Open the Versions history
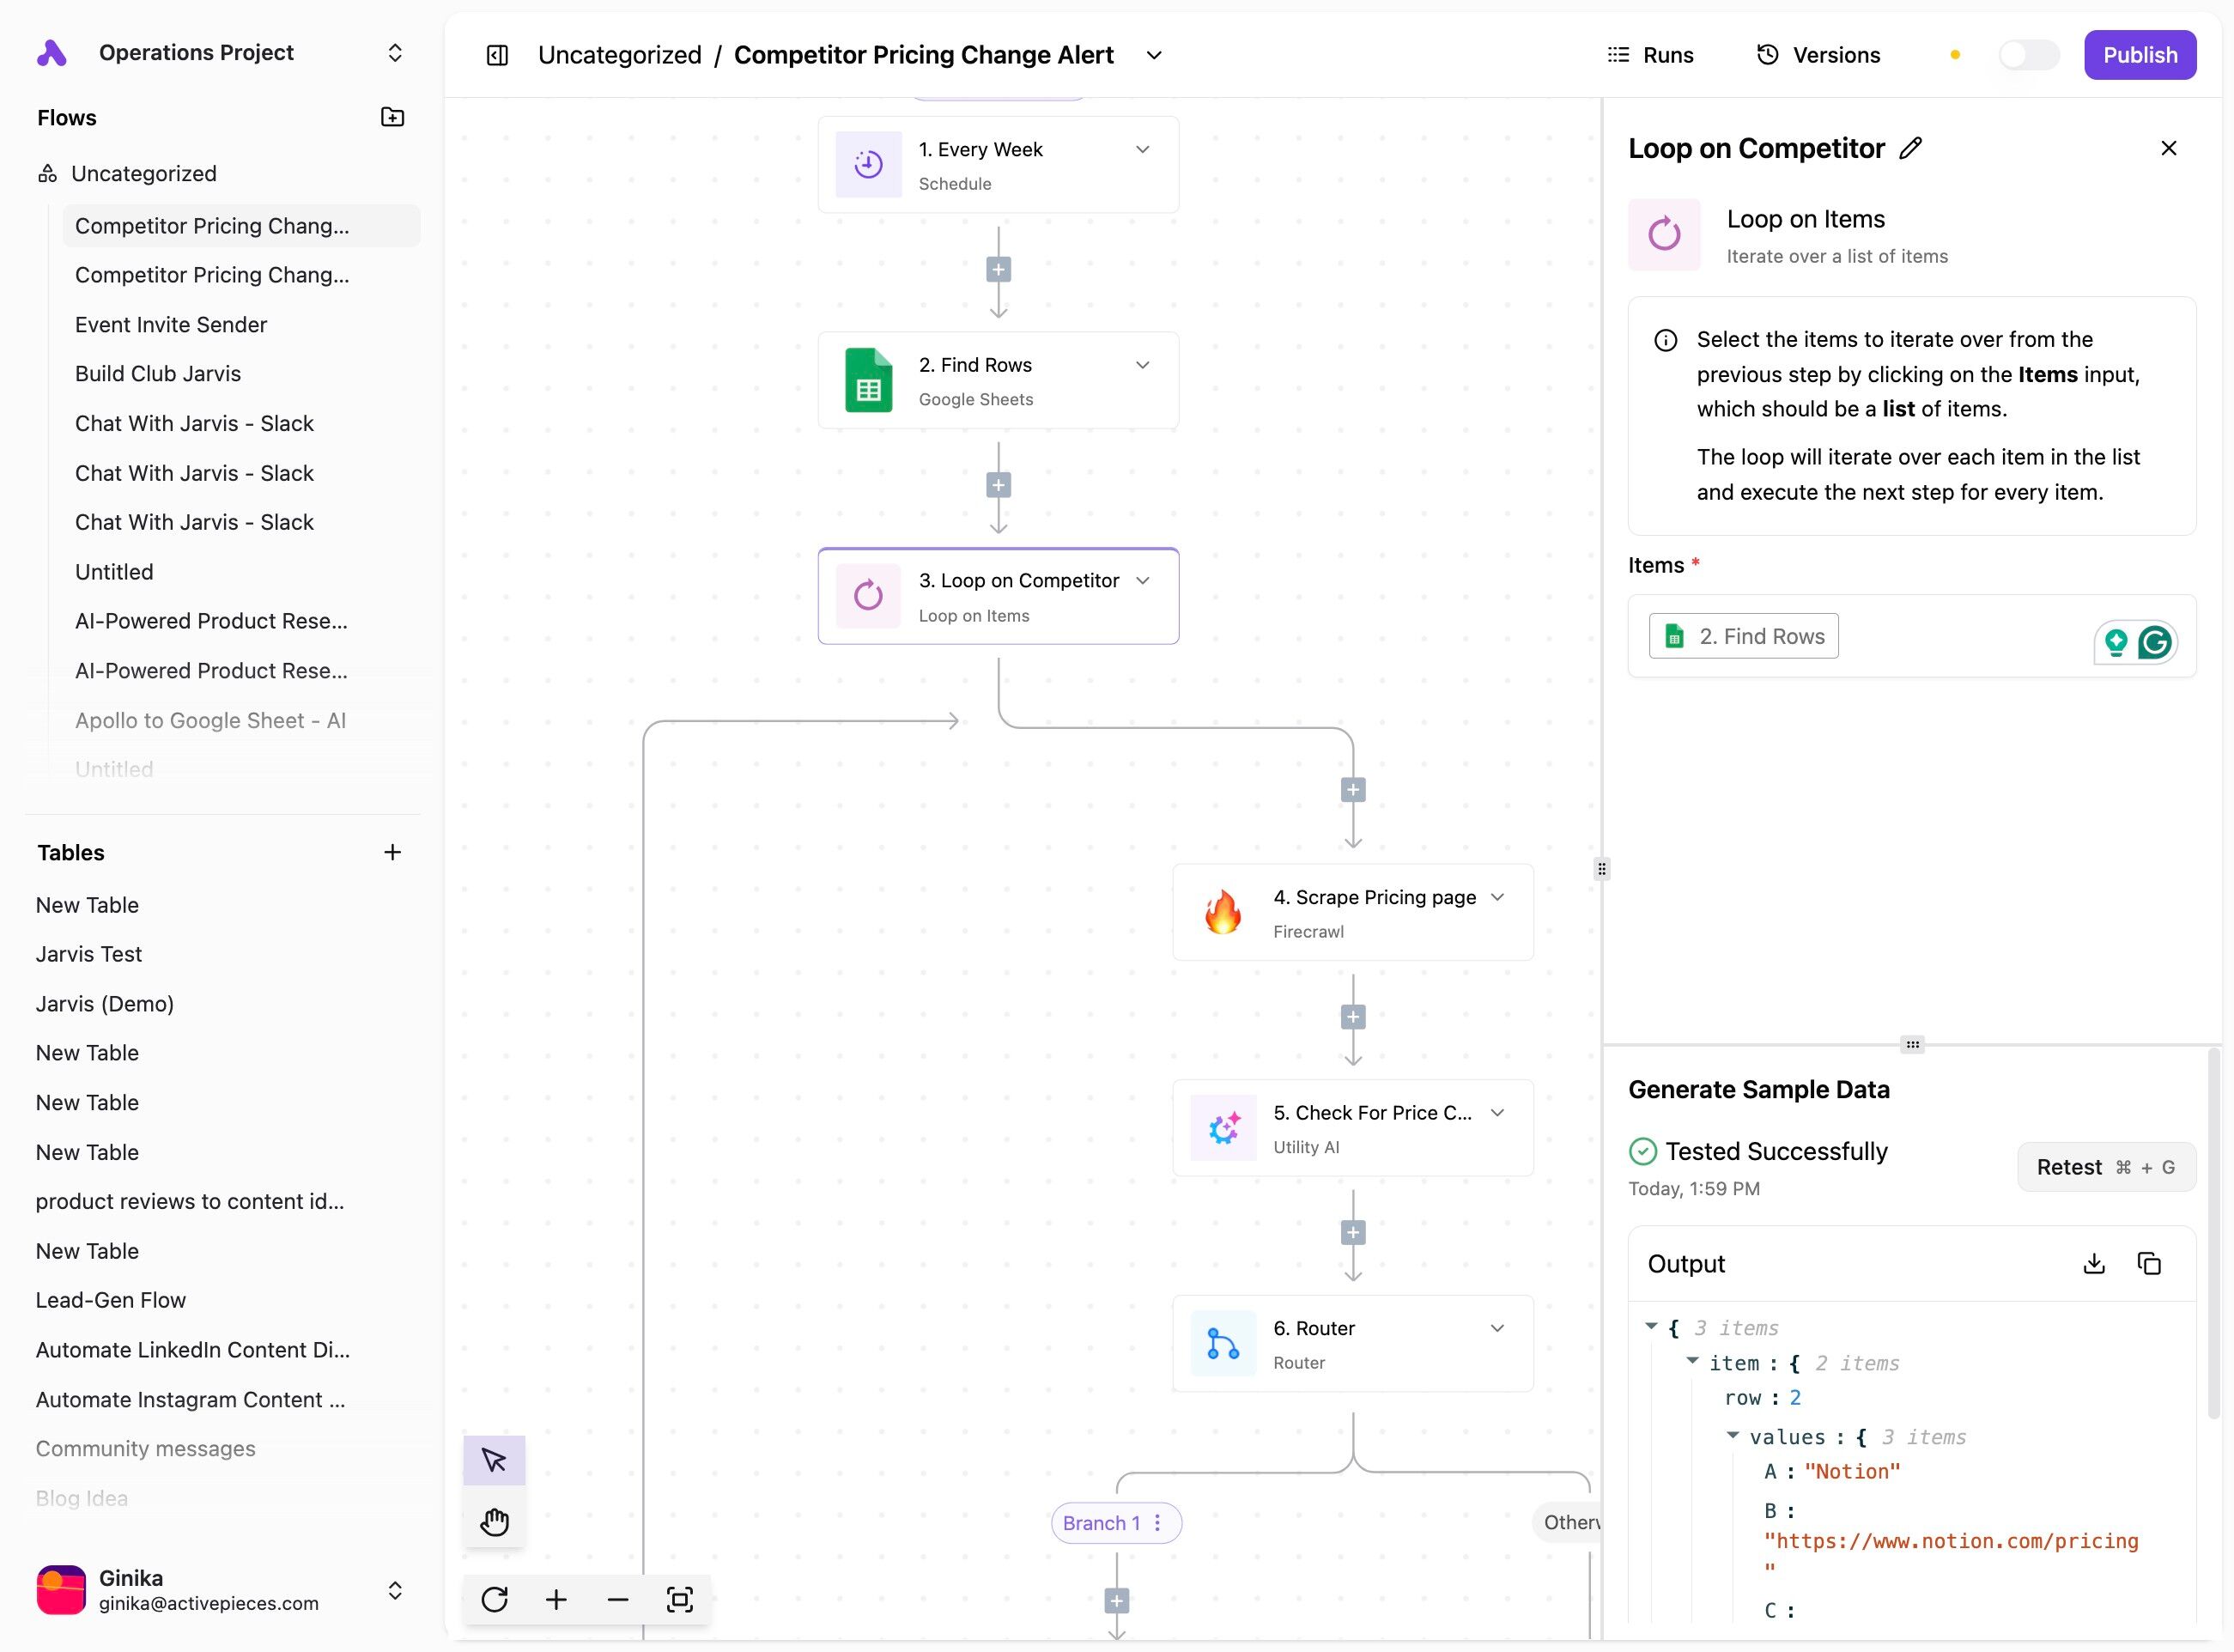The image size is (2234, 1652). click(x=1819, y=55)
